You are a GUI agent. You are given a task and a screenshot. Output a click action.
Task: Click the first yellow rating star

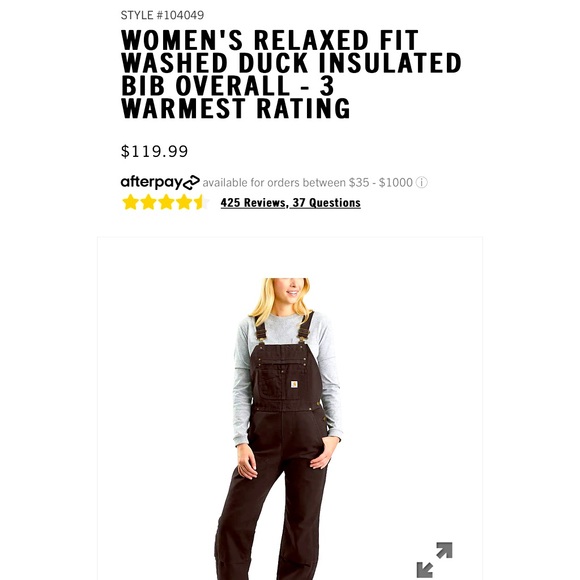(130, 202)
